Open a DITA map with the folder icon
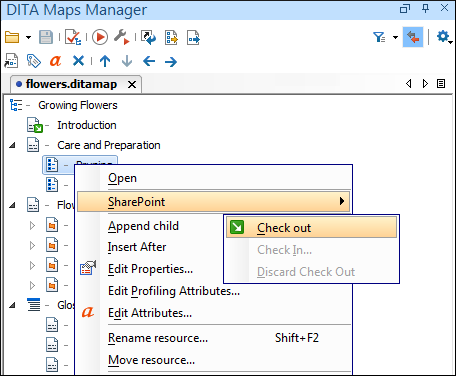The width and height of the screenshot is (456, 376). (x=12, y=37)
